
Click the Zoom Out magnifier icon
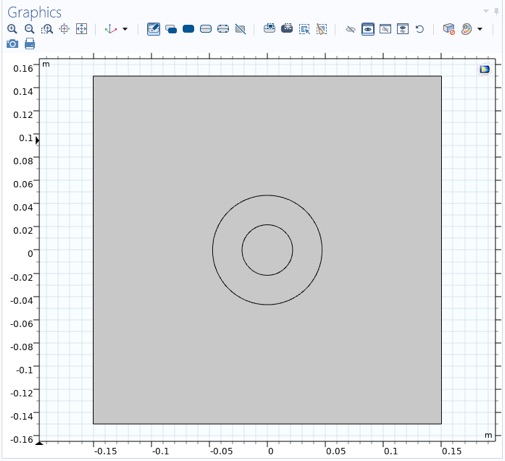pos(29,29)
